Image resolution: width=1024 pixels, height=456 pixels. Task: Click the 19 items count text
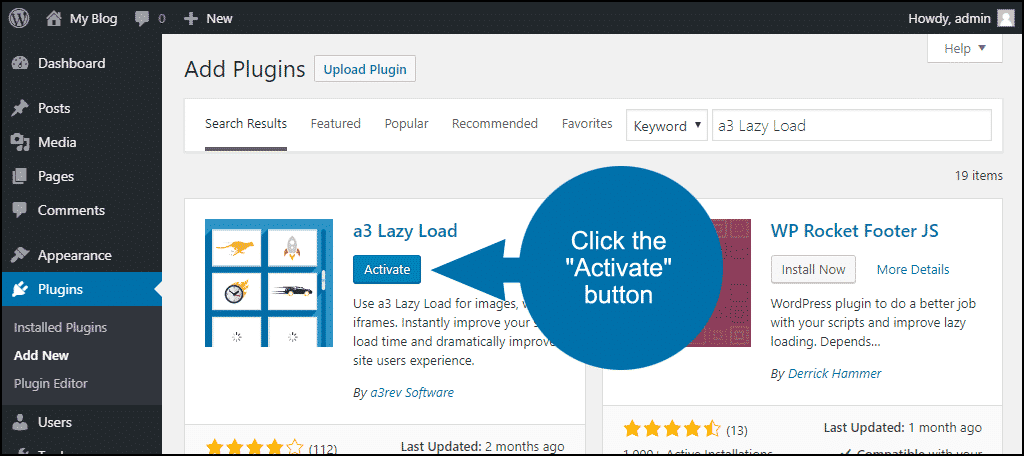click(978, 175)
